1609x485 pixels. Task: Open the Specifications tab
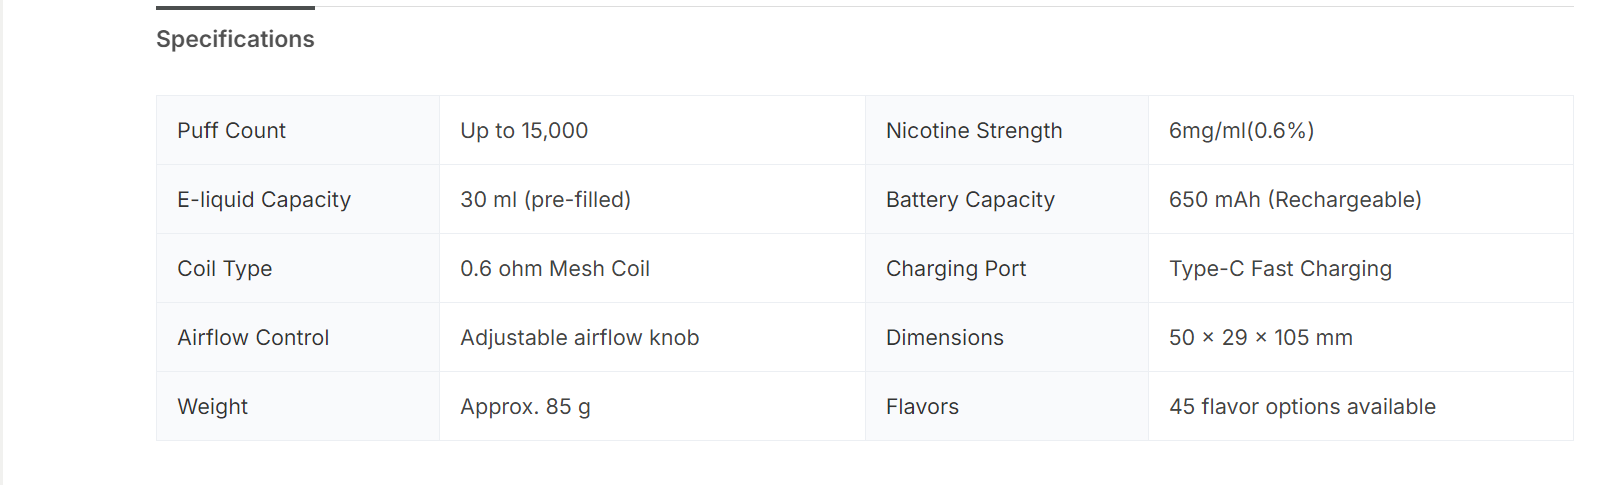[235, 39]
